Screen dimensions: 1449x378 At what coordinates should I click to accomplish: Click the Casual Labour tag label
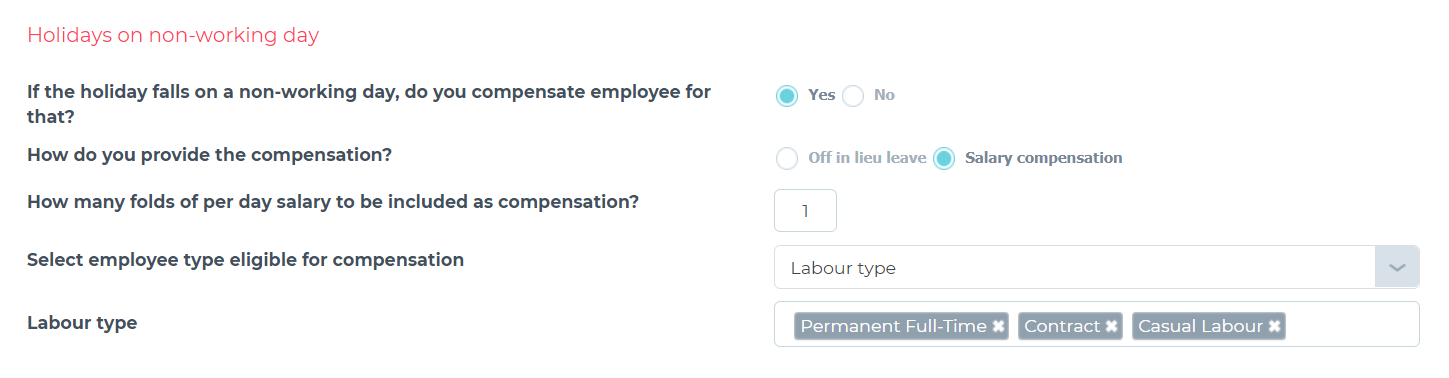pos(1200,327)
